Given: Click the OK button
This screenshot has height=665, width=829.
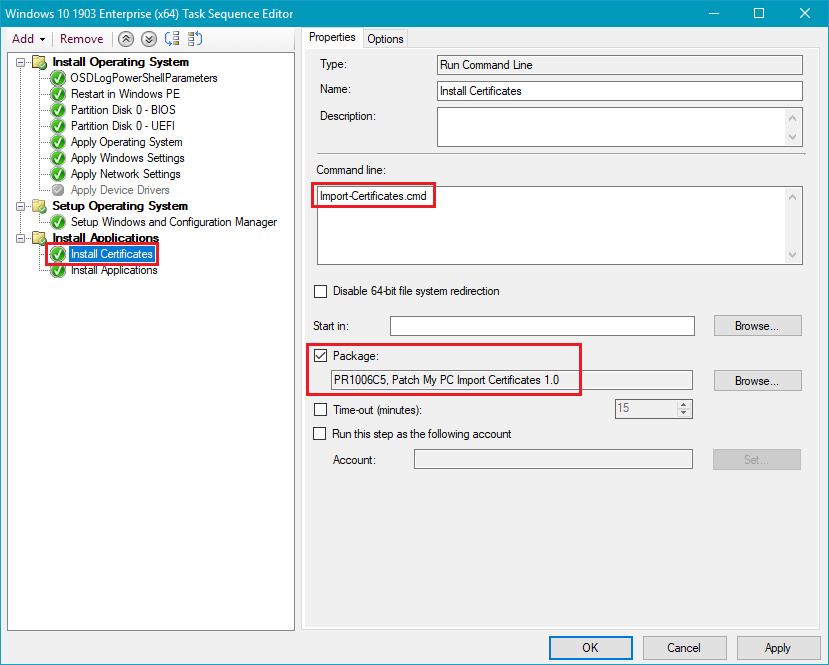Looking at the screenshot, I should click(x=590, y=648).
